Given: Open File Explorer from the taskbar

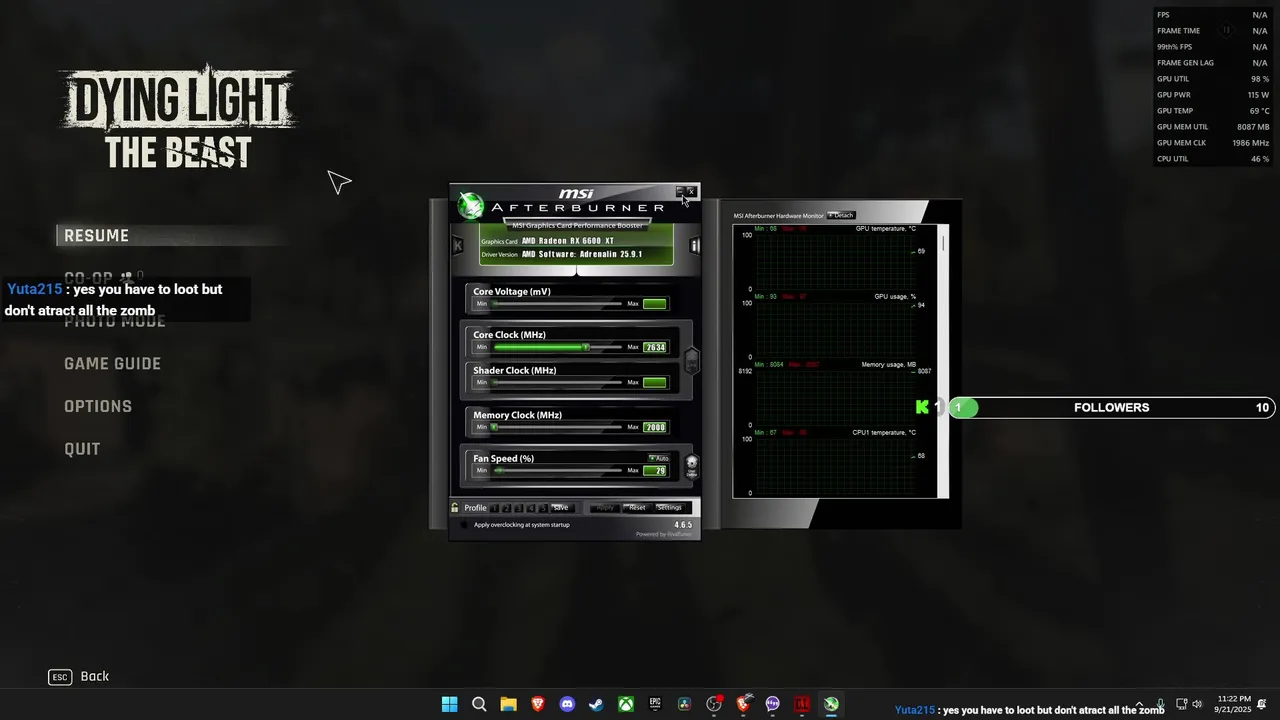Looking at the screenshot, I should 508,704.
